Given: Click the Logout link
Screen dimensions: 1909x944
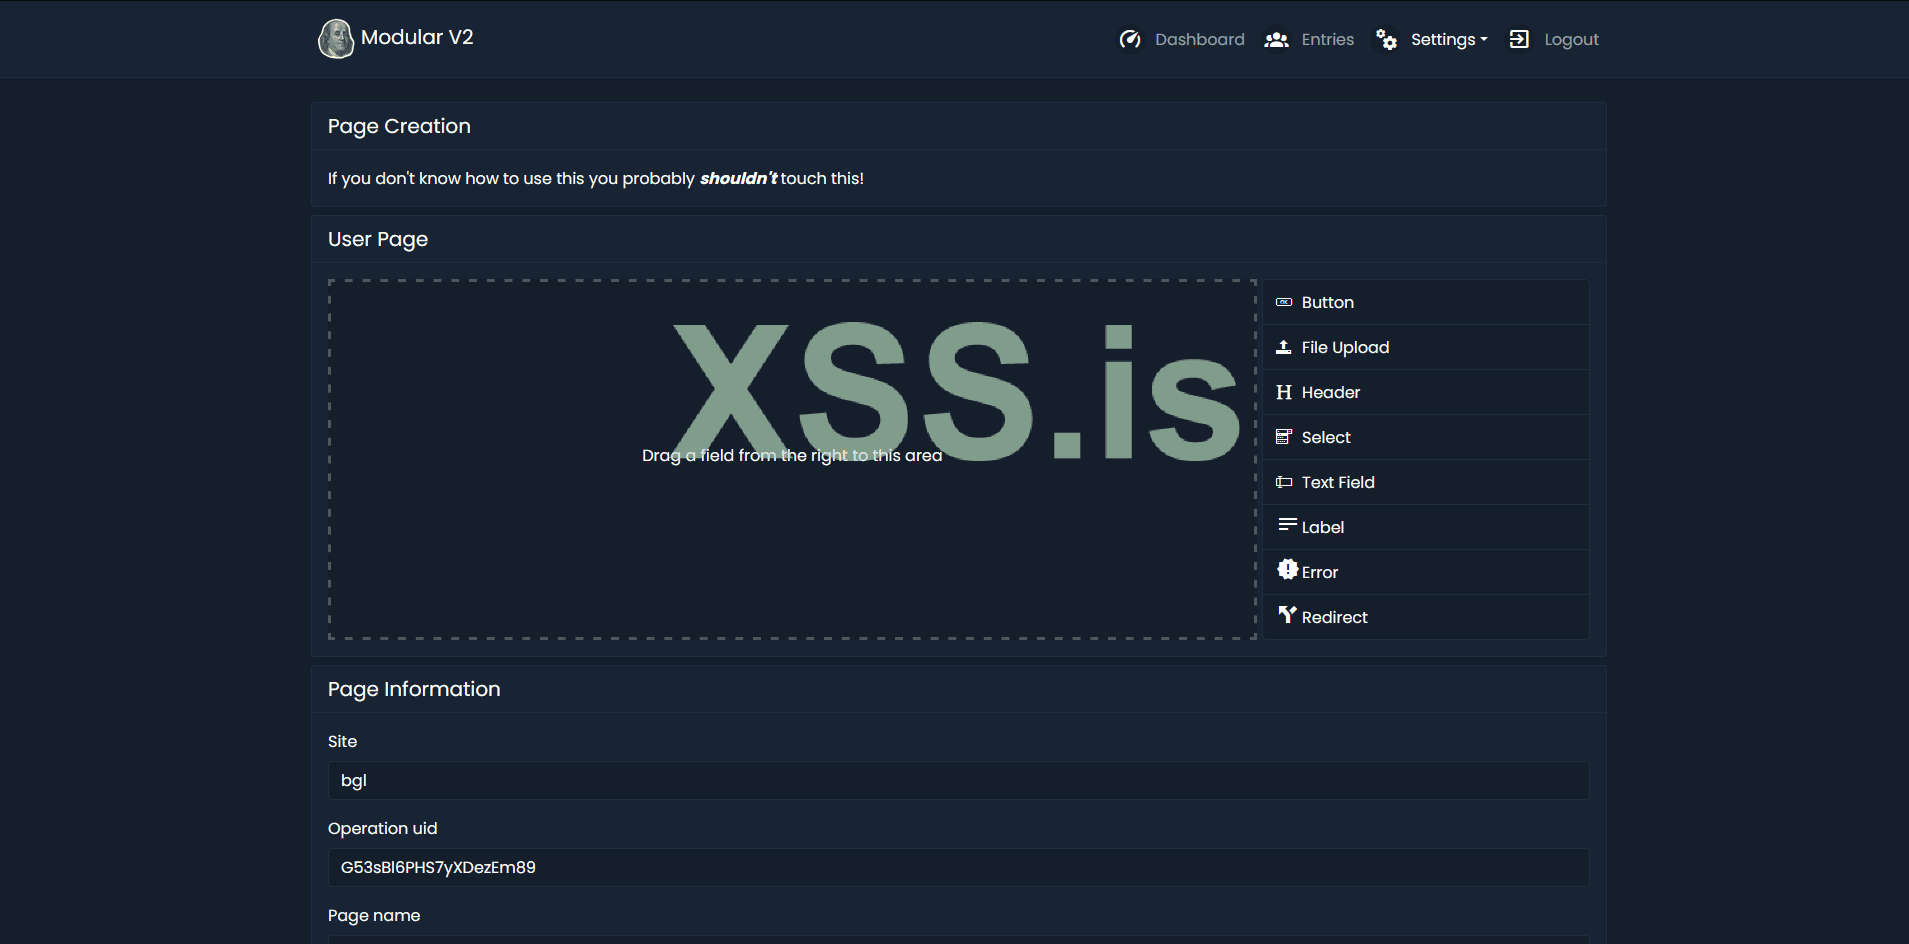Looking at the screenshot, I should pyautogui.click(x=1572, y=40).
